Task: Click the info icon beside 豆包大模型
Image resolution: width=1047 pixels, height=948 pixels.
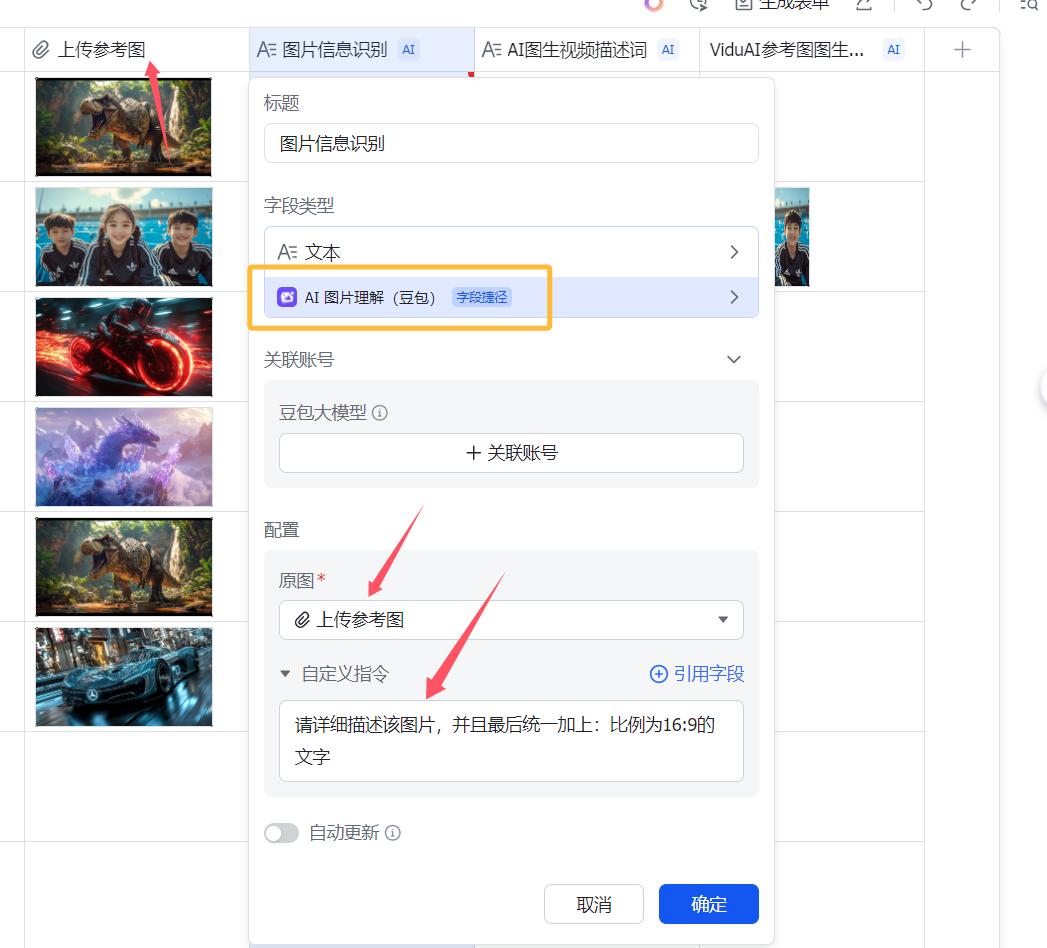Action: point(380,413)
